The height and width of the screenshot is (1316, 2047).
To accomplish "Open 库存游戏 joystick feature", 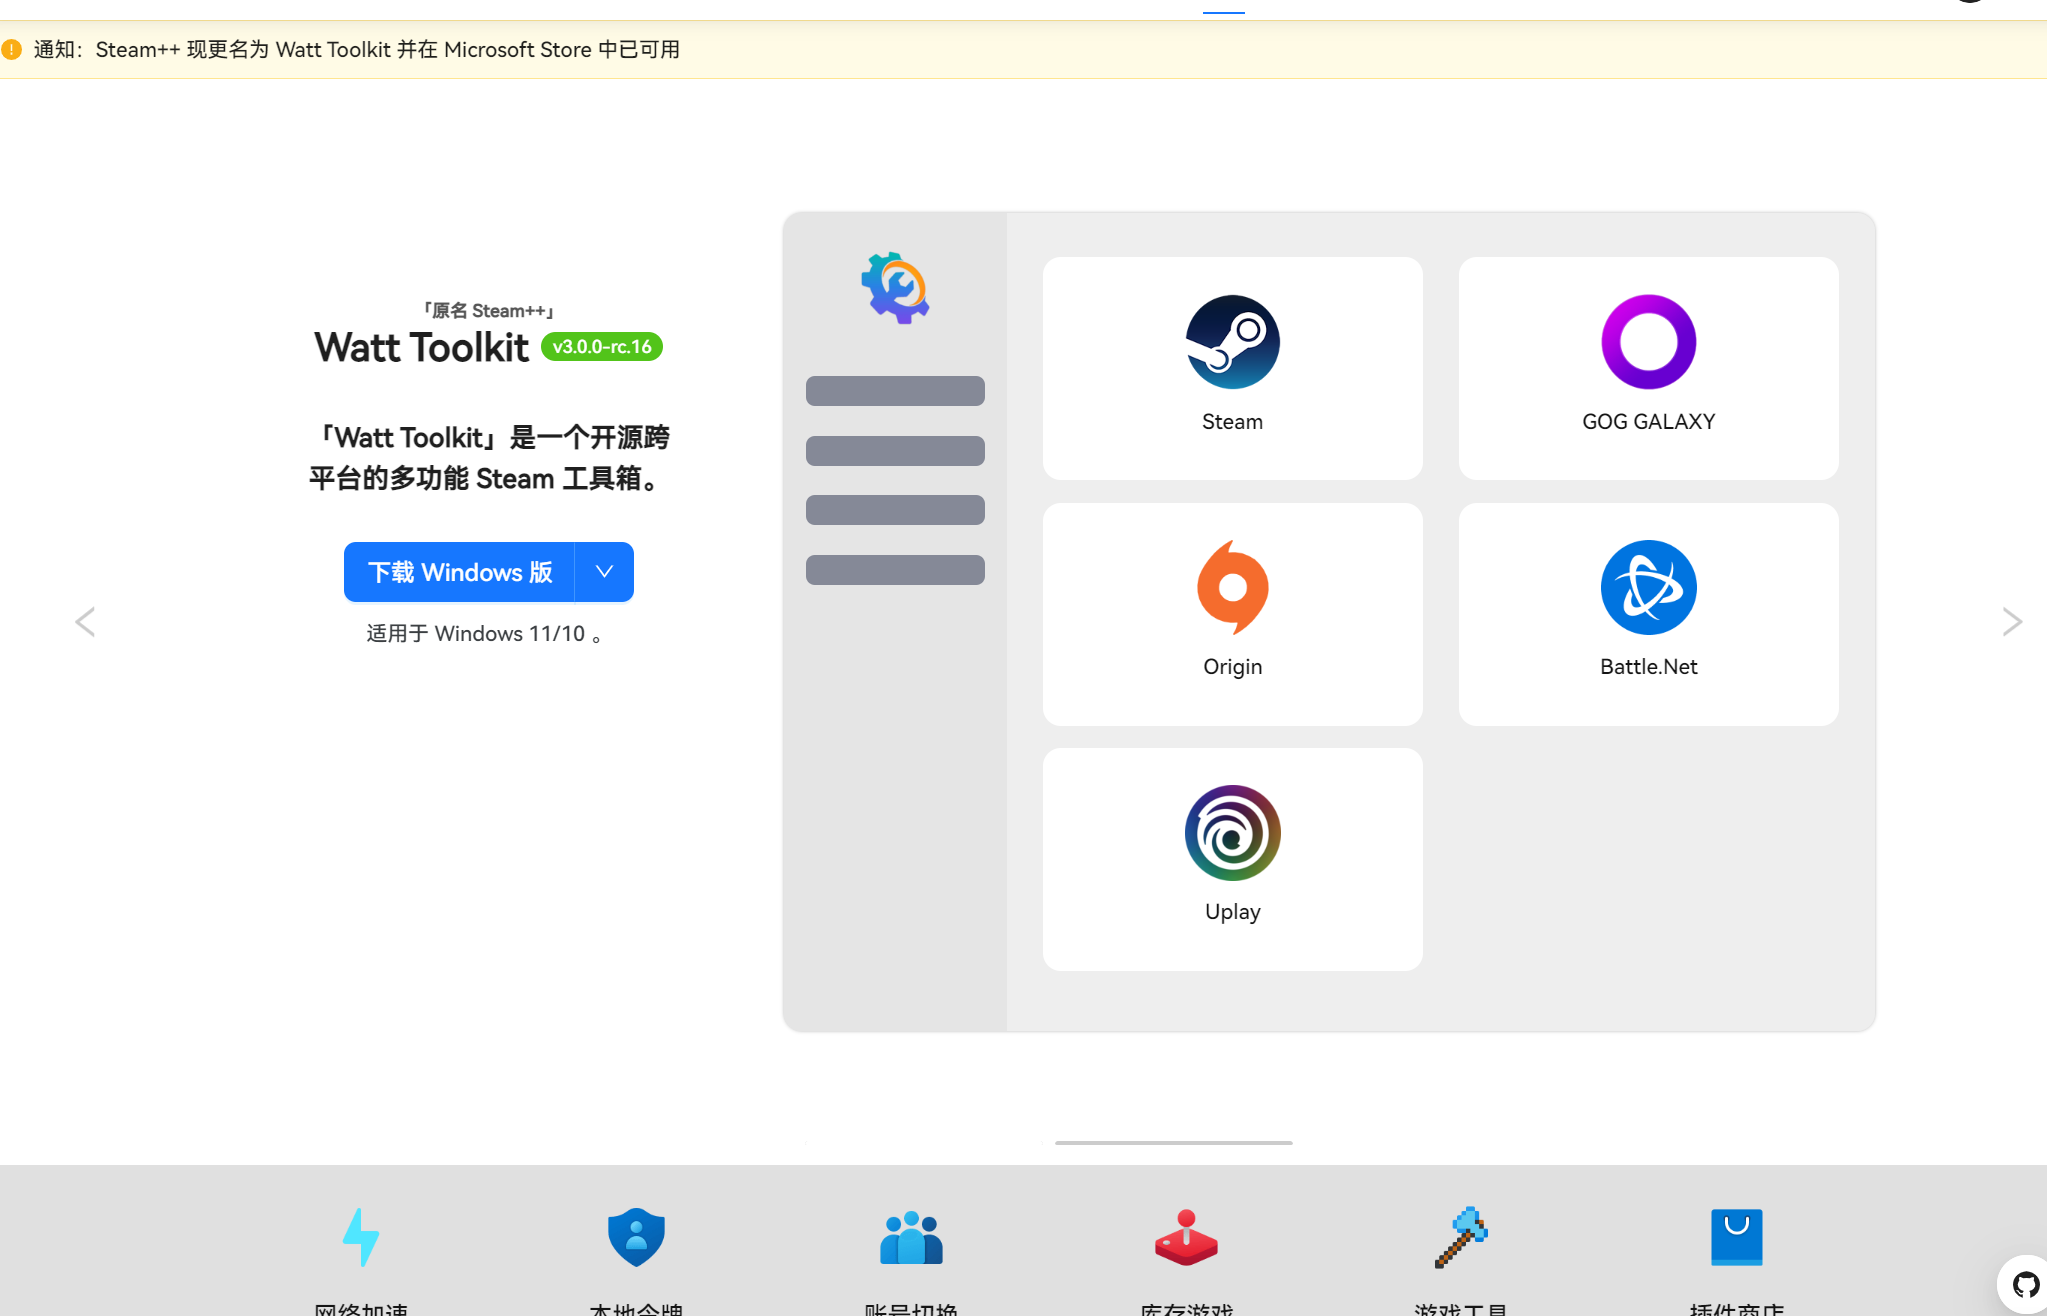I will tap(1186, 1238).
